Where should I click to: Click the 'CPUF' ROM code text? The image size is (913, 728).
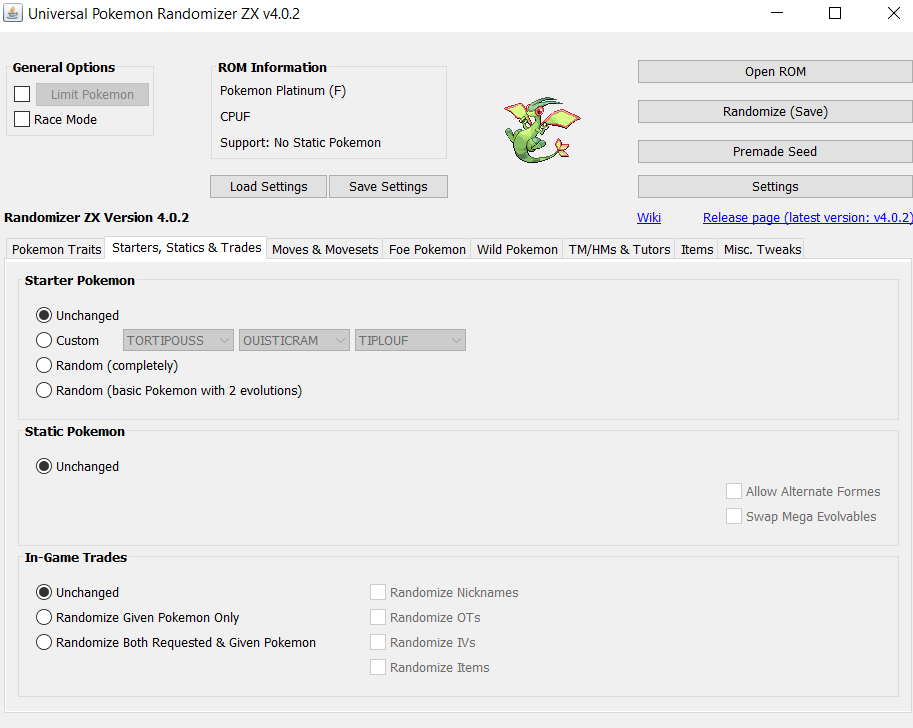(235, 116)
